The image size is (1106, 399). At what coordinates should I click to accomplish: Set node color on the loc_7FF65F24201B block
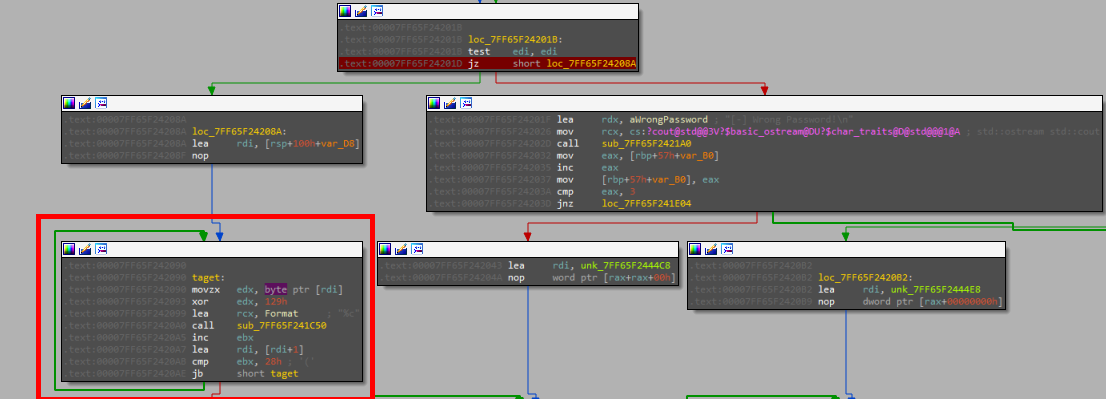tap(345, 11)
